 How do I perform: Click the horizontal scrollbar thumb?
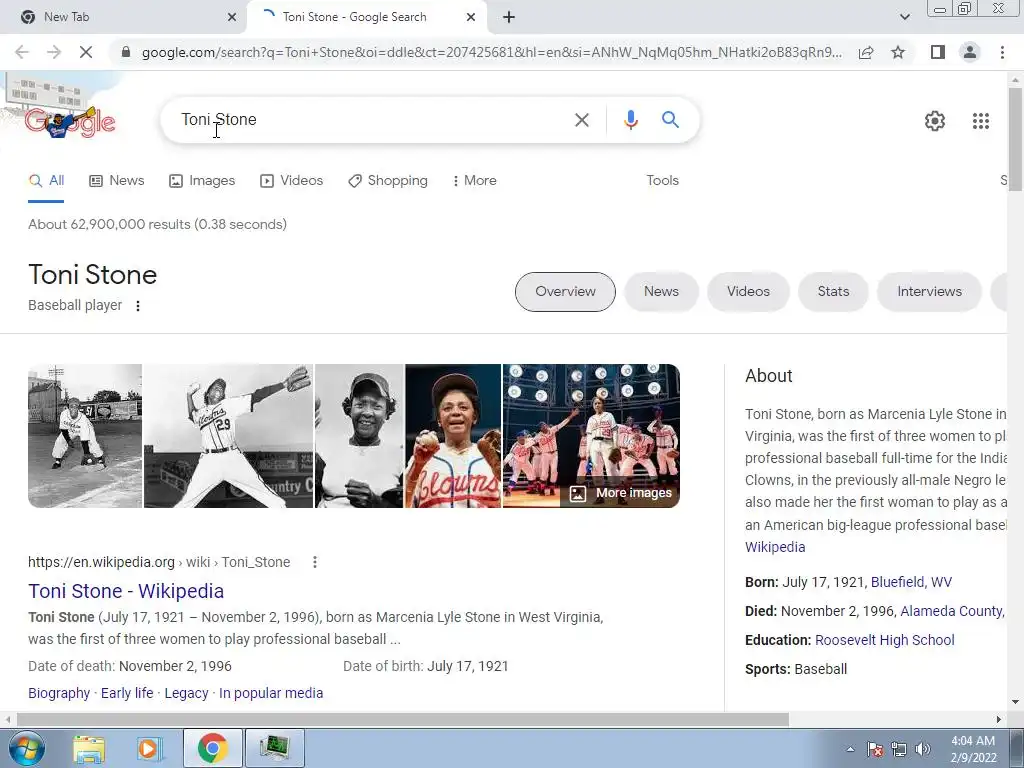click(x=402, y=720)
